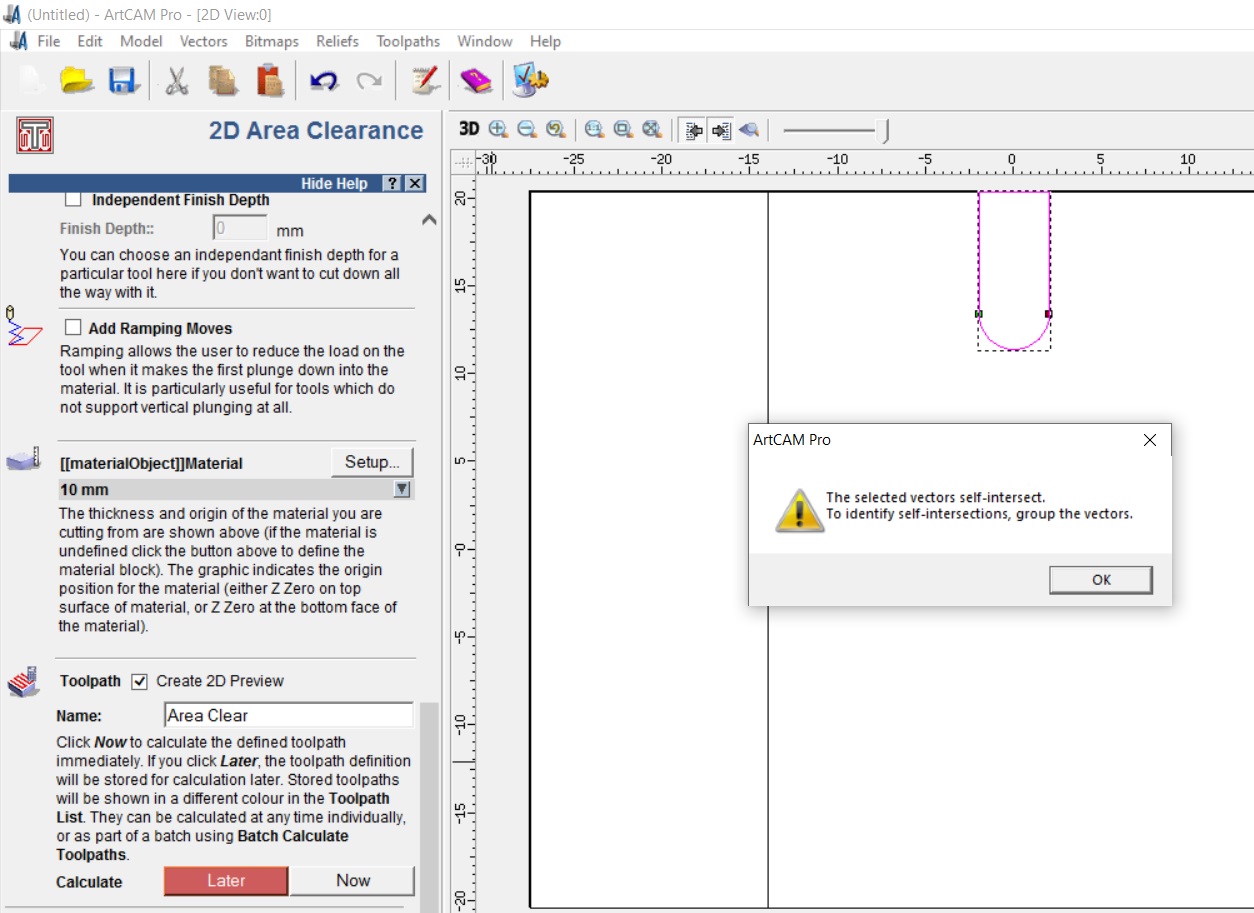The image size is (1254, 913).
Task: Click Now to calculate the toolpath
Action: pos(353,881)
